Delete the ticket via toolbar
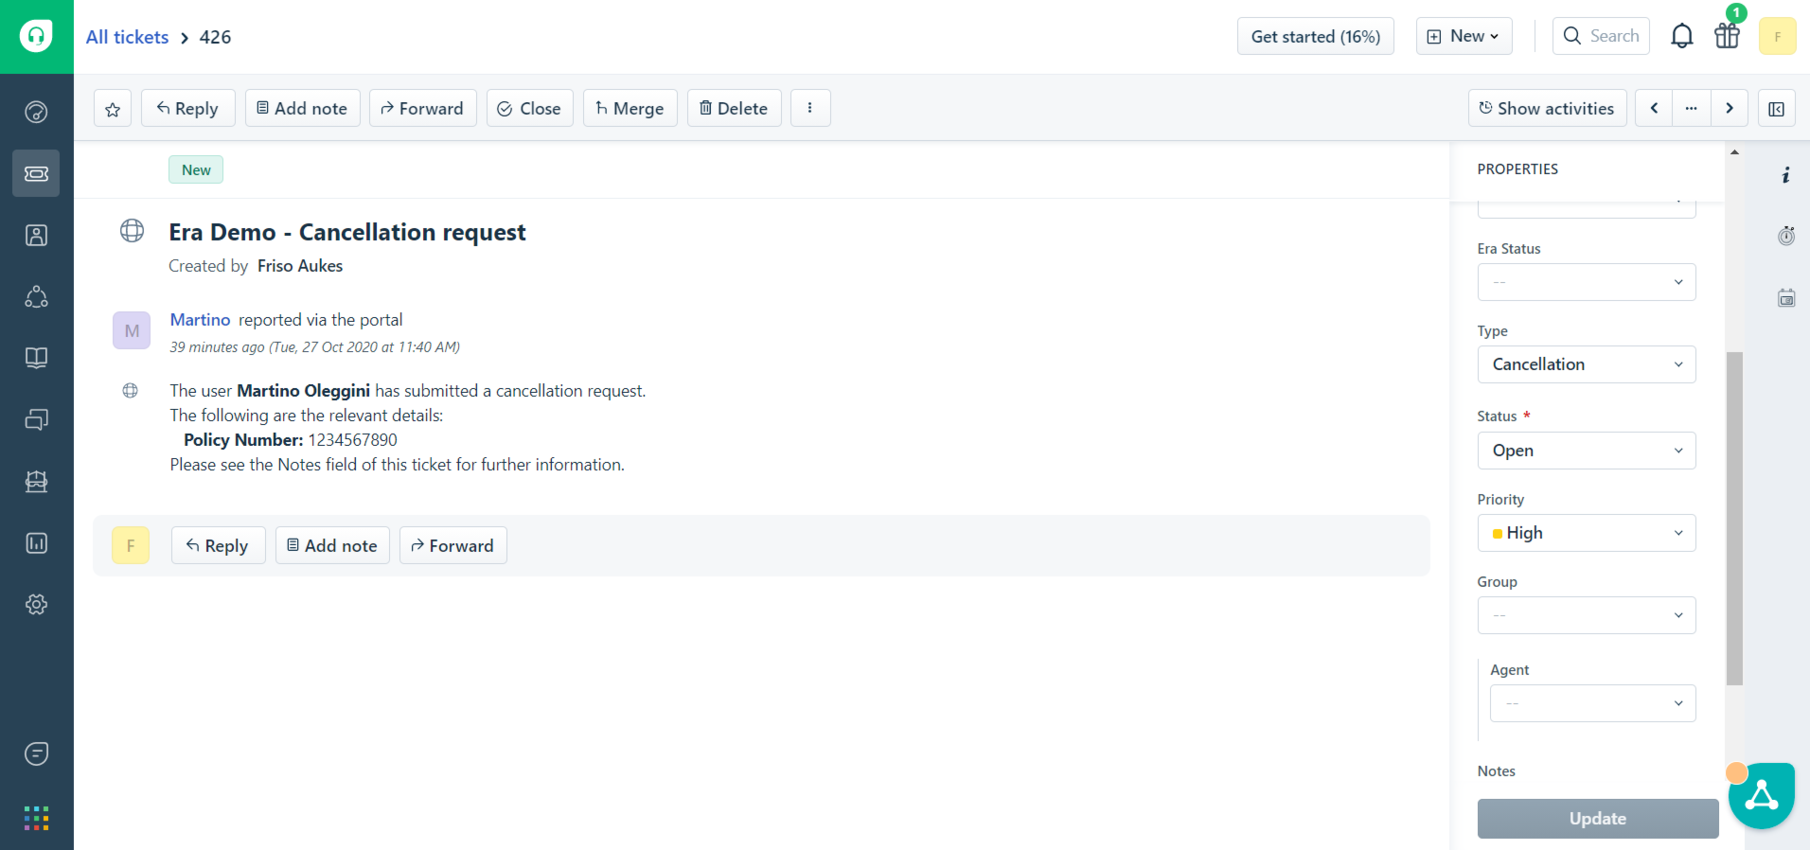This screenshot has width=1810, height=850. pos(734,108)
